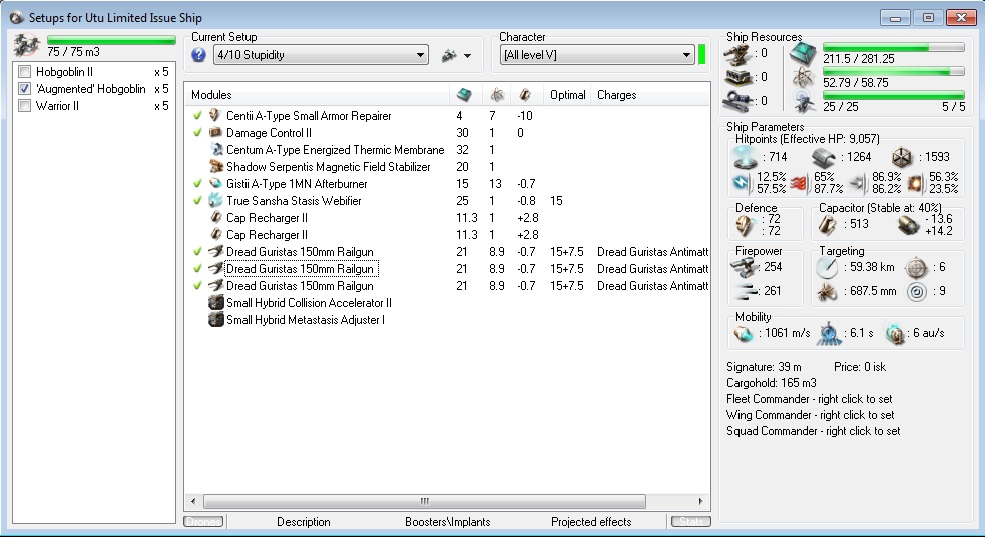Click the Signature 39 m value
The image size is (985, 537).
coord(764,367)
